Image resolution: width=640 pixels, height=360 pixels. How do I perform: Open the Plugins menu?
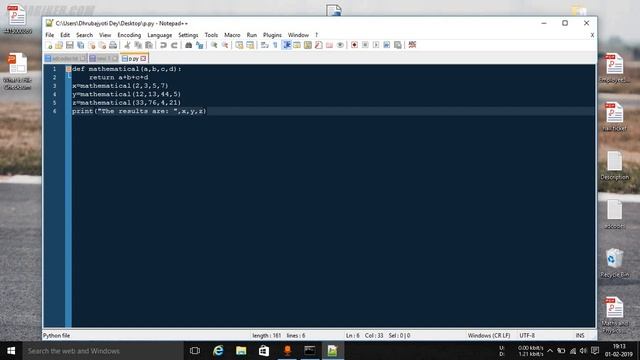[x=272, y=35]
